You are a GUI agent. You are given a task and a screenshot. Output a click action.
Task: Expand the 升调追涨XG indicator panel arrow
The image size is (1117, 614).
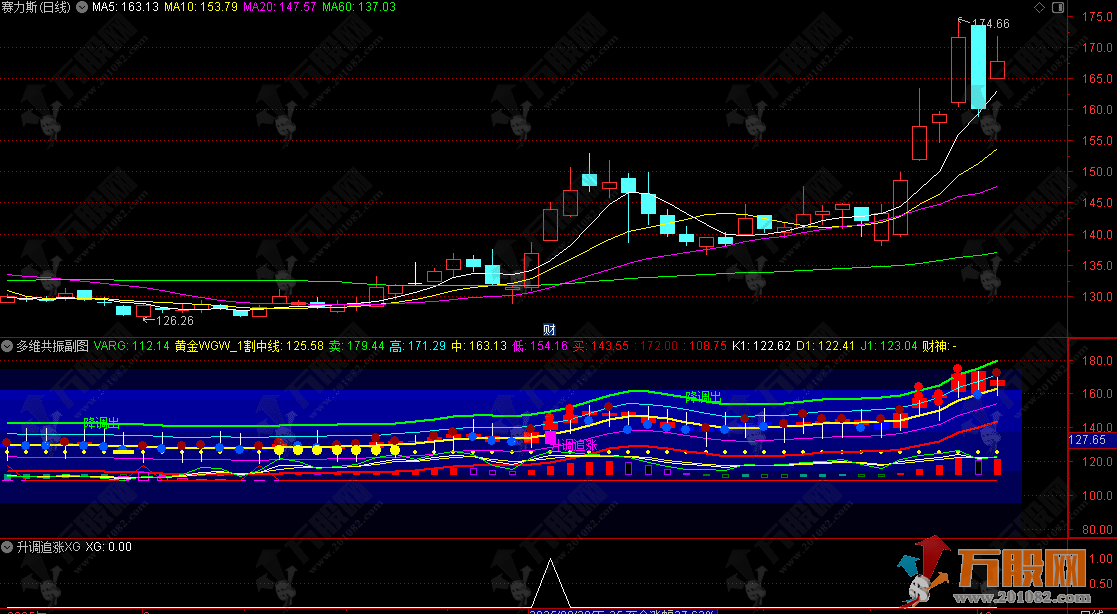7,547
